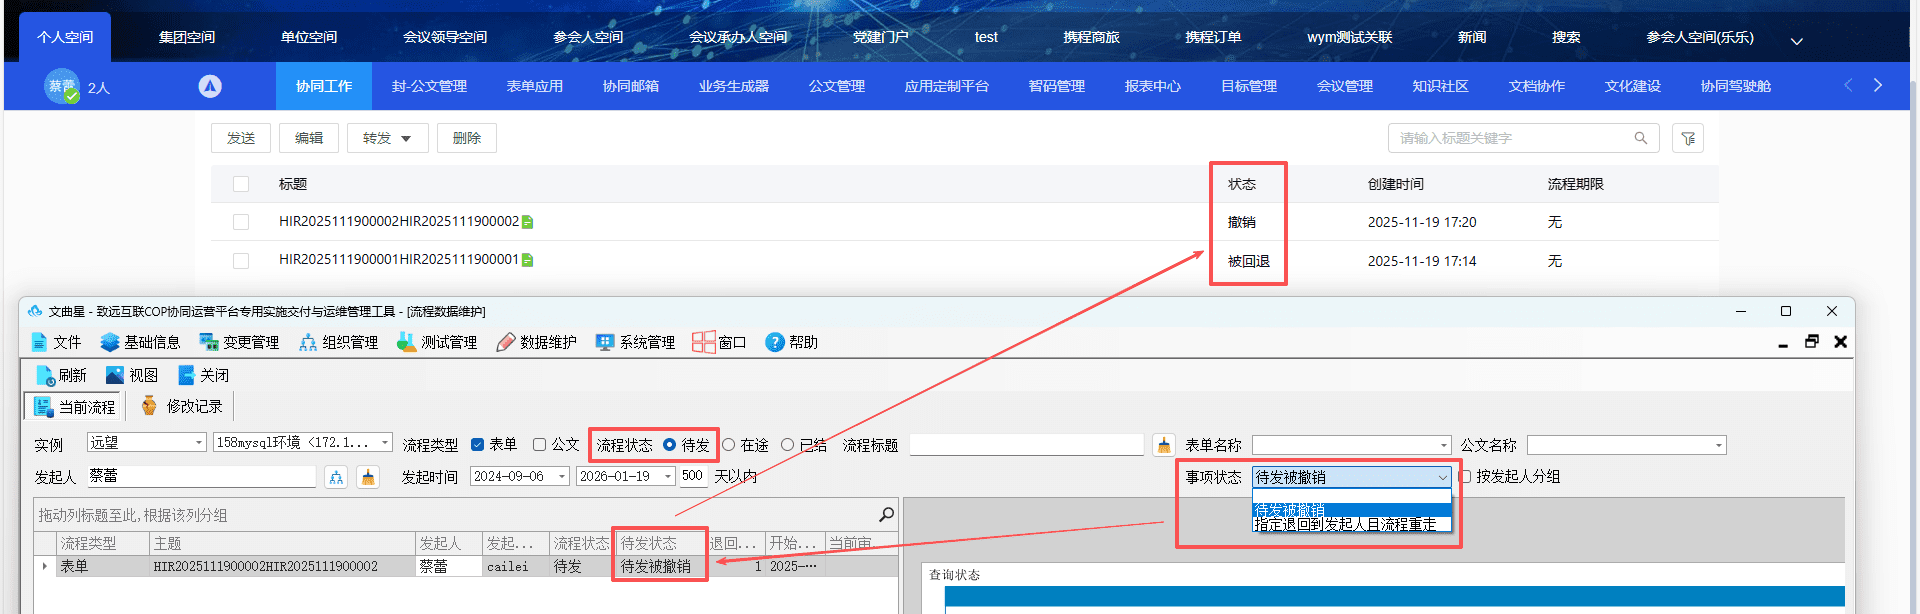
Task: Click the broom clear icon beside 发起人
Action: coord(368,477)
